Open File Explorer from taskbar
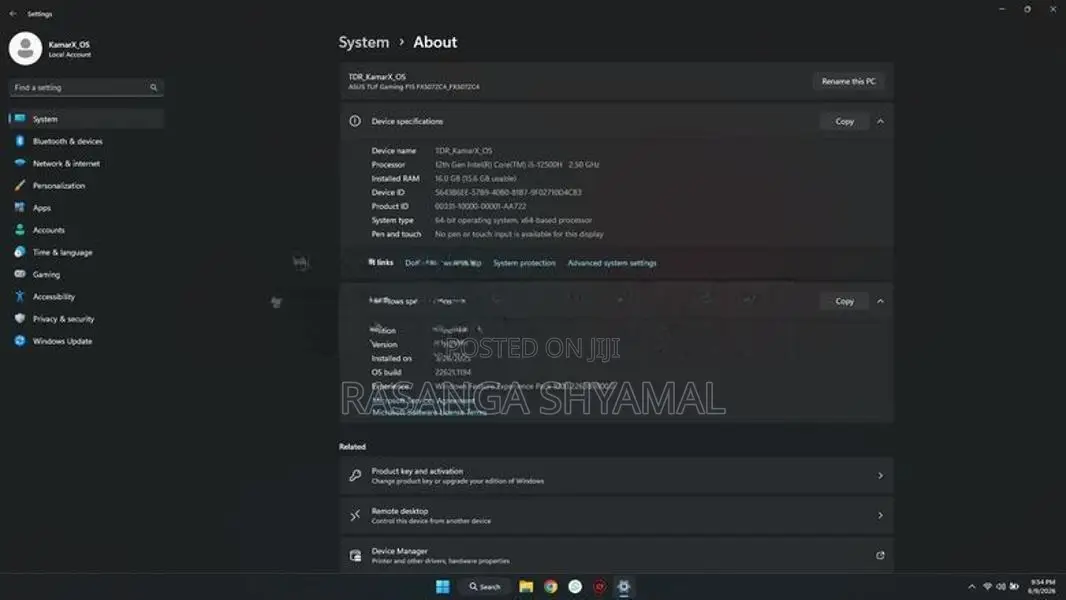The image size is (1066, 600). [x=526, y=586]
